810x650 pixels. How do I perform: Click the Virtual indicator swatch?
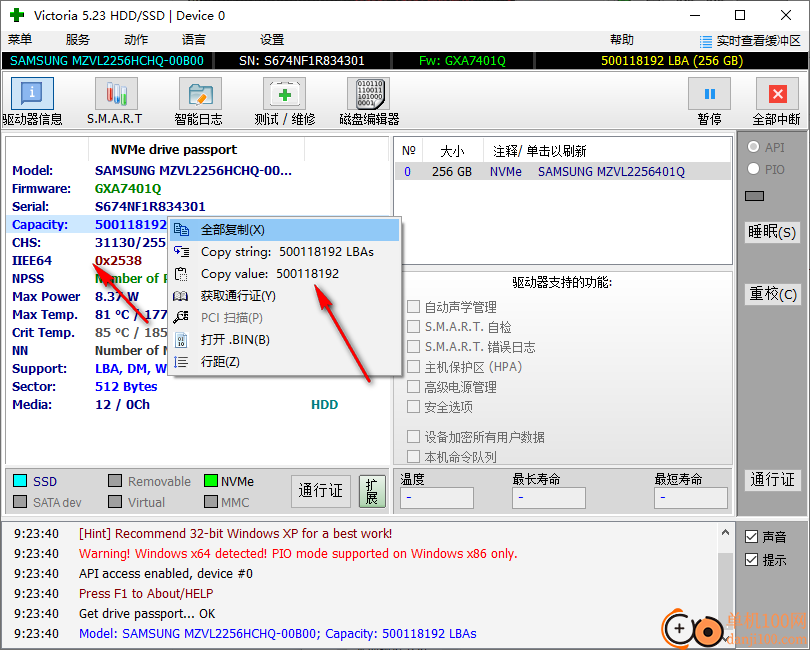115,502
